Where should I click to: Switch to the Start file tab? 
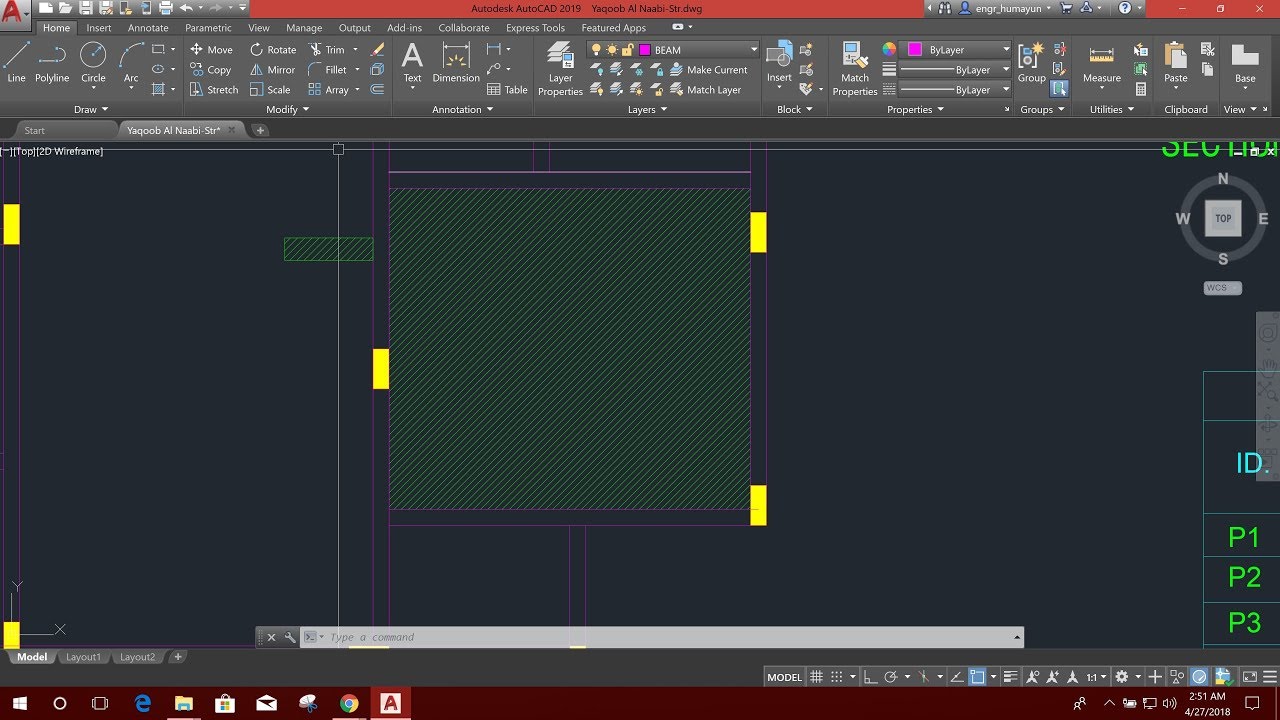point(35,130)
